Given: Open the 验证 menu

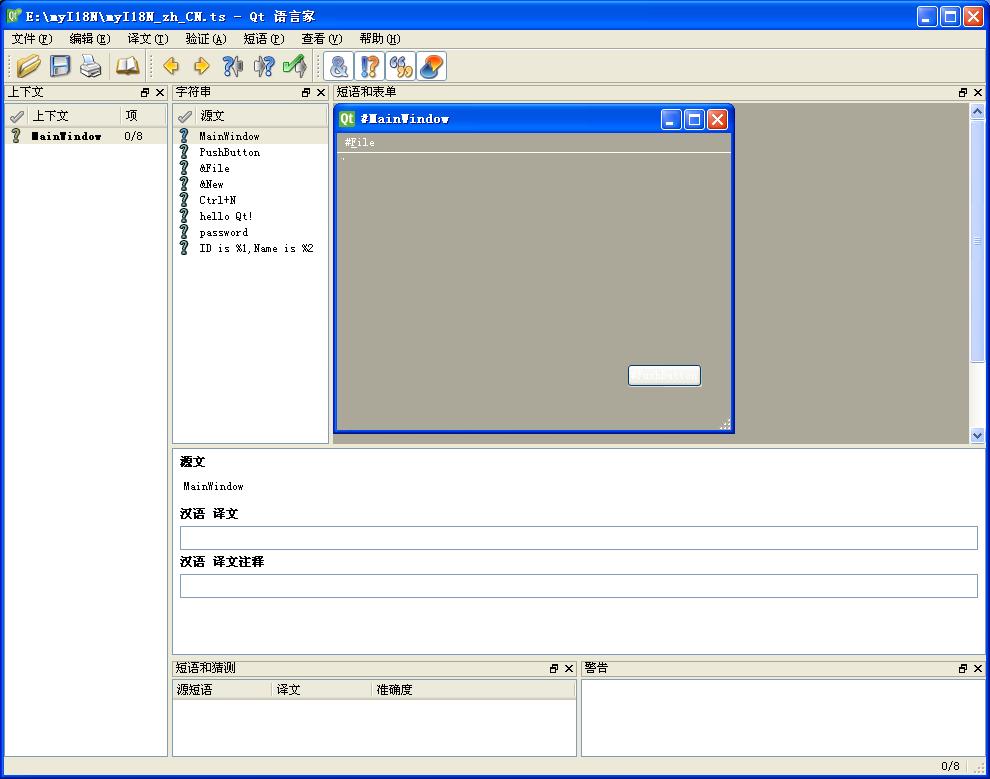Looking at the screenshot, I should 205,39.
